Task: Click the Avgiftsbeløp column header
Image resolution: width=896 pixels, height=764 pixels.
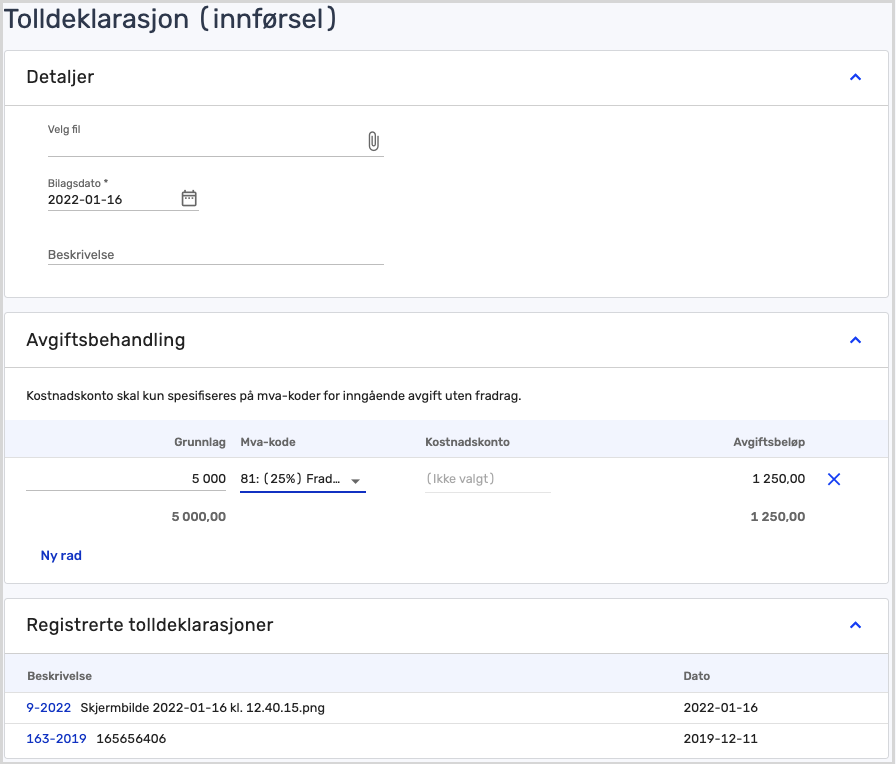Action: 769,442
